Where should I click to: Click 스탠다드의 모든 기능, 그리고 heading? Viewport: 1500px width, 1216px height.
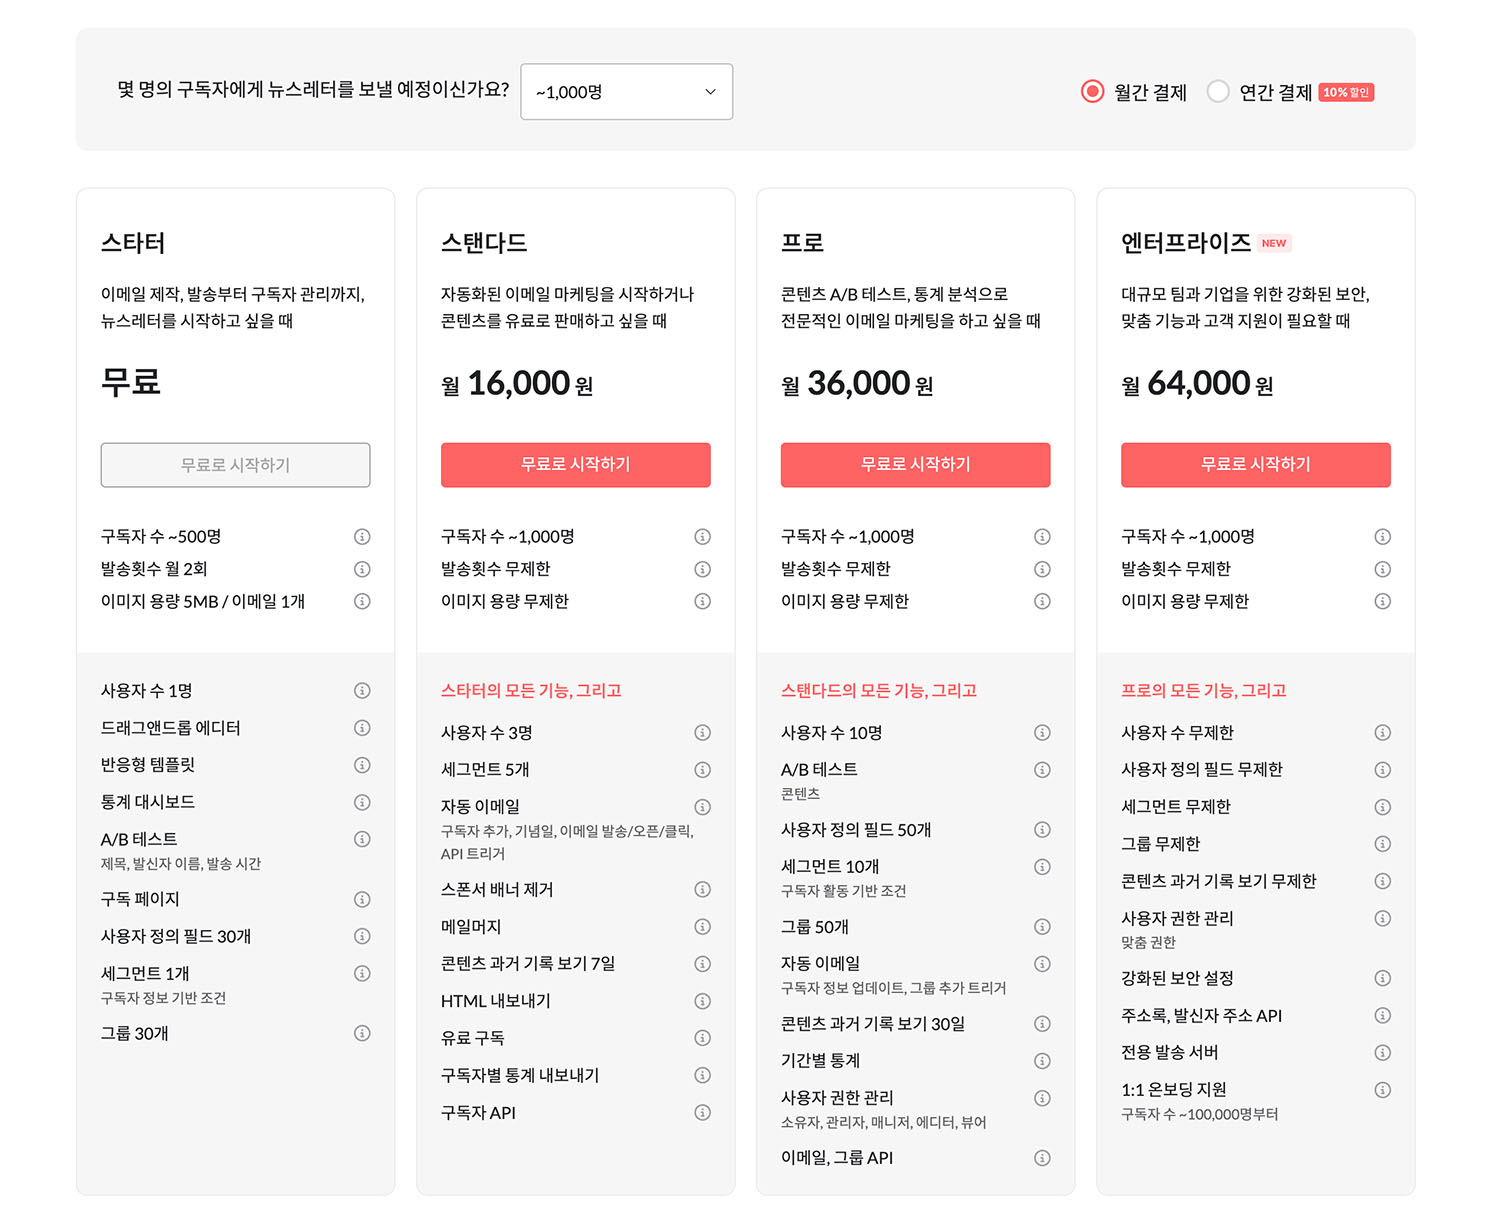[879, 691]
